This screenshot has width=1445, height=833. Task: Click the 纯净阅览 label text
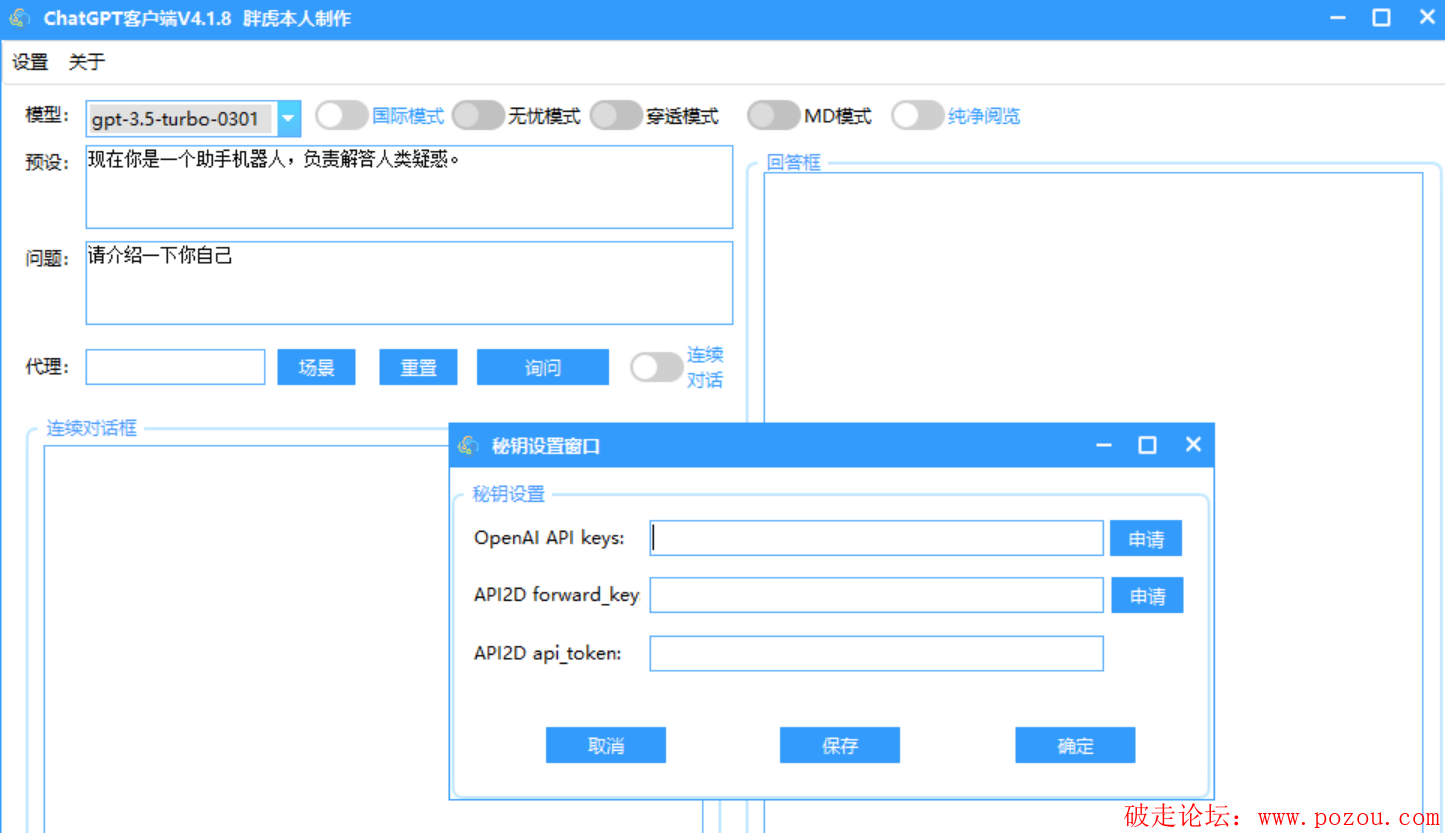(985, 116)
